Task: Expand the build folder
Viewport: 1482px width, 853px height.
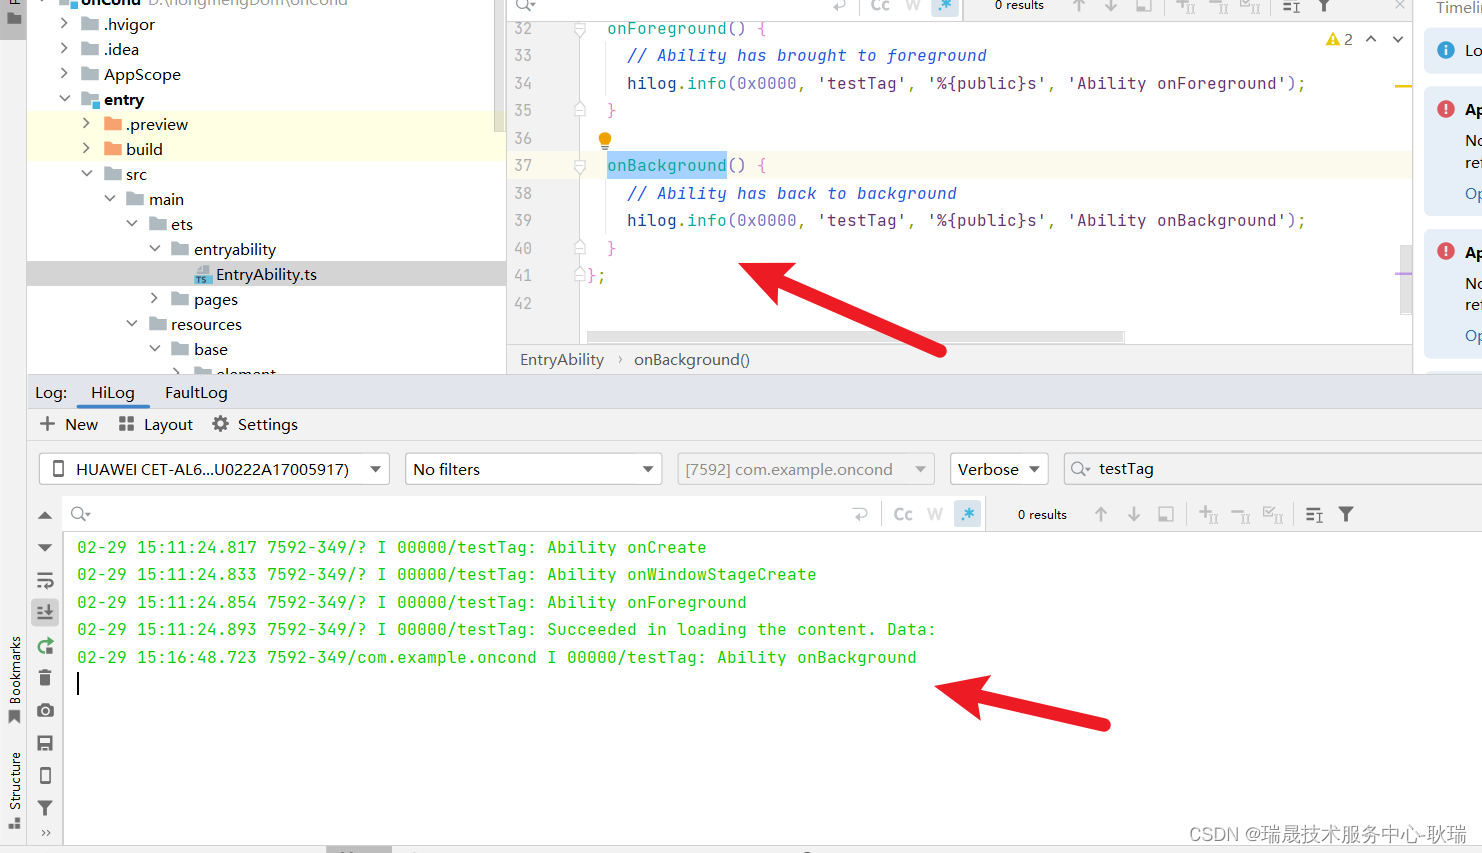Action: (86, 149)
